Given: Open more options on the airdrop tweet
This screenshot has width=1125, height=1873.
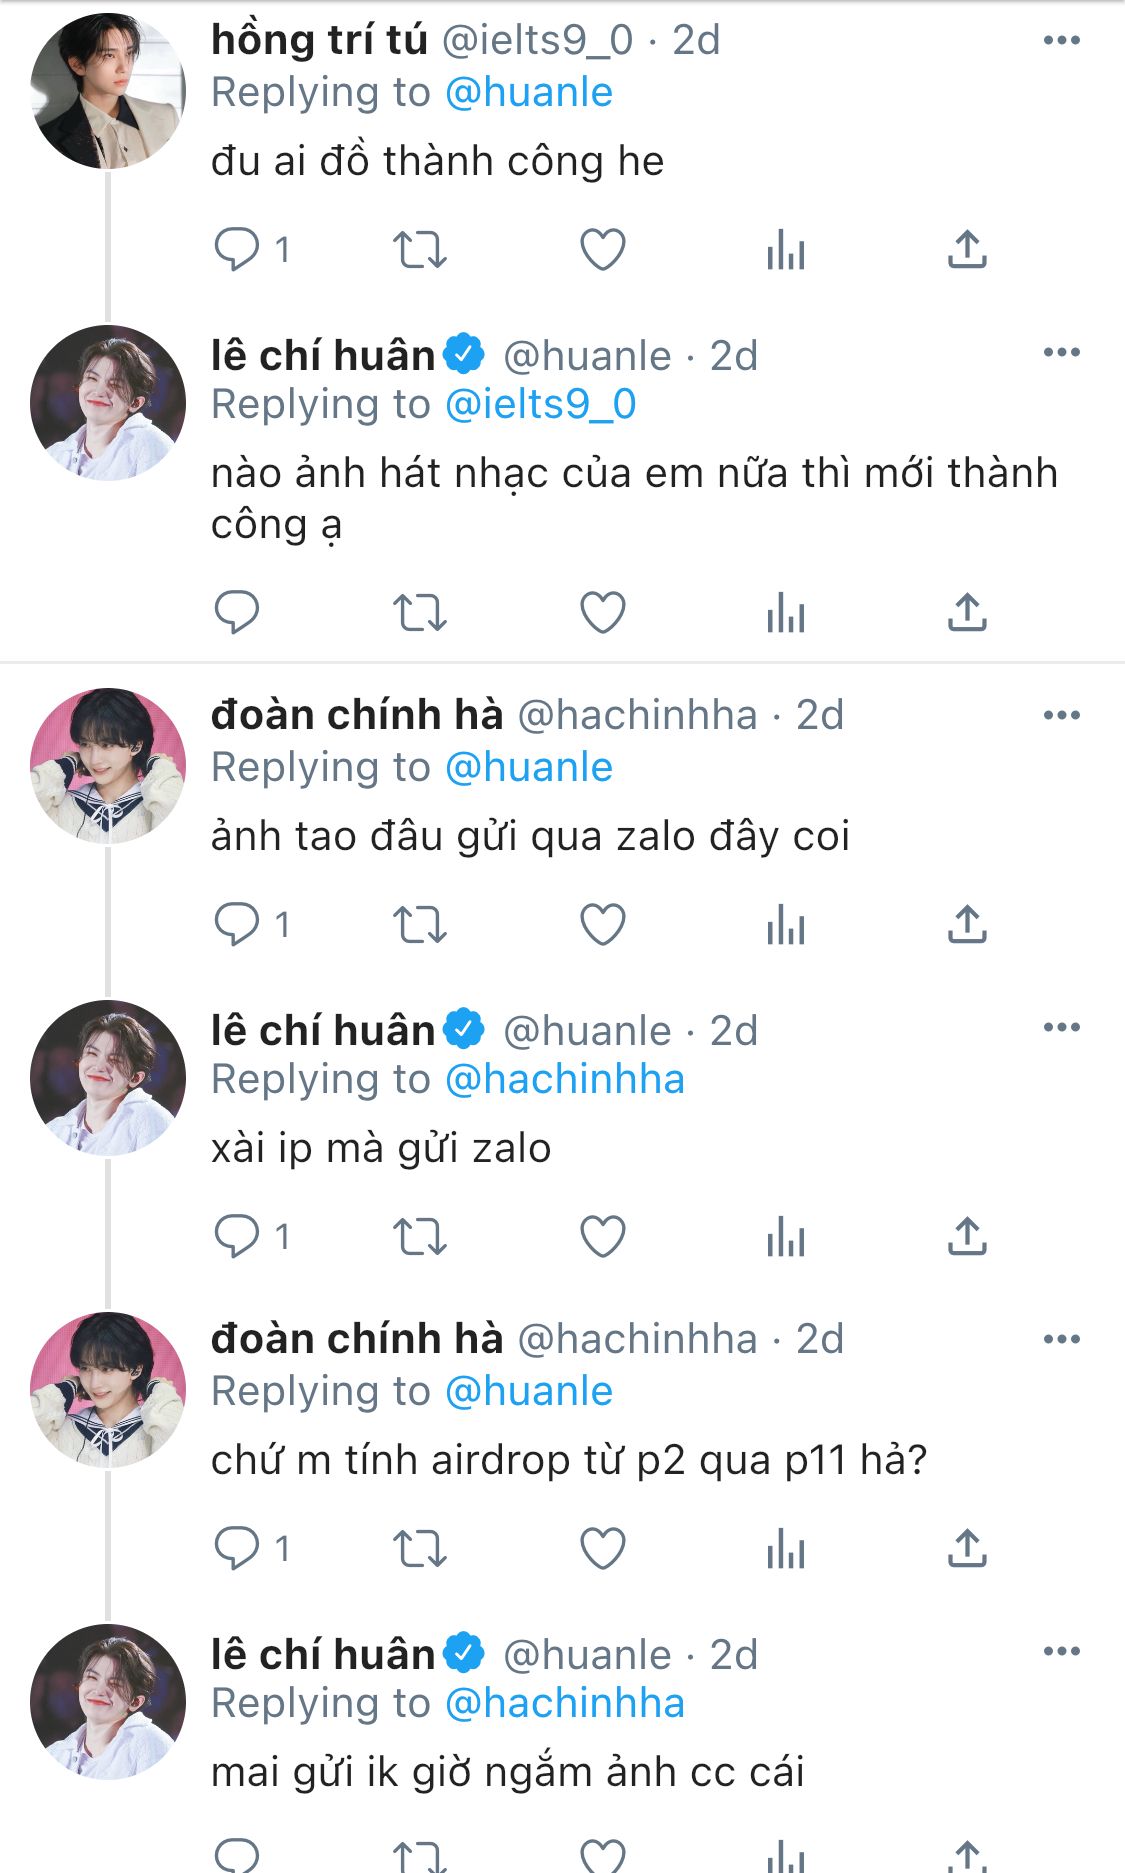Looking at the screenshot, I should (x=1061, y=1340).
